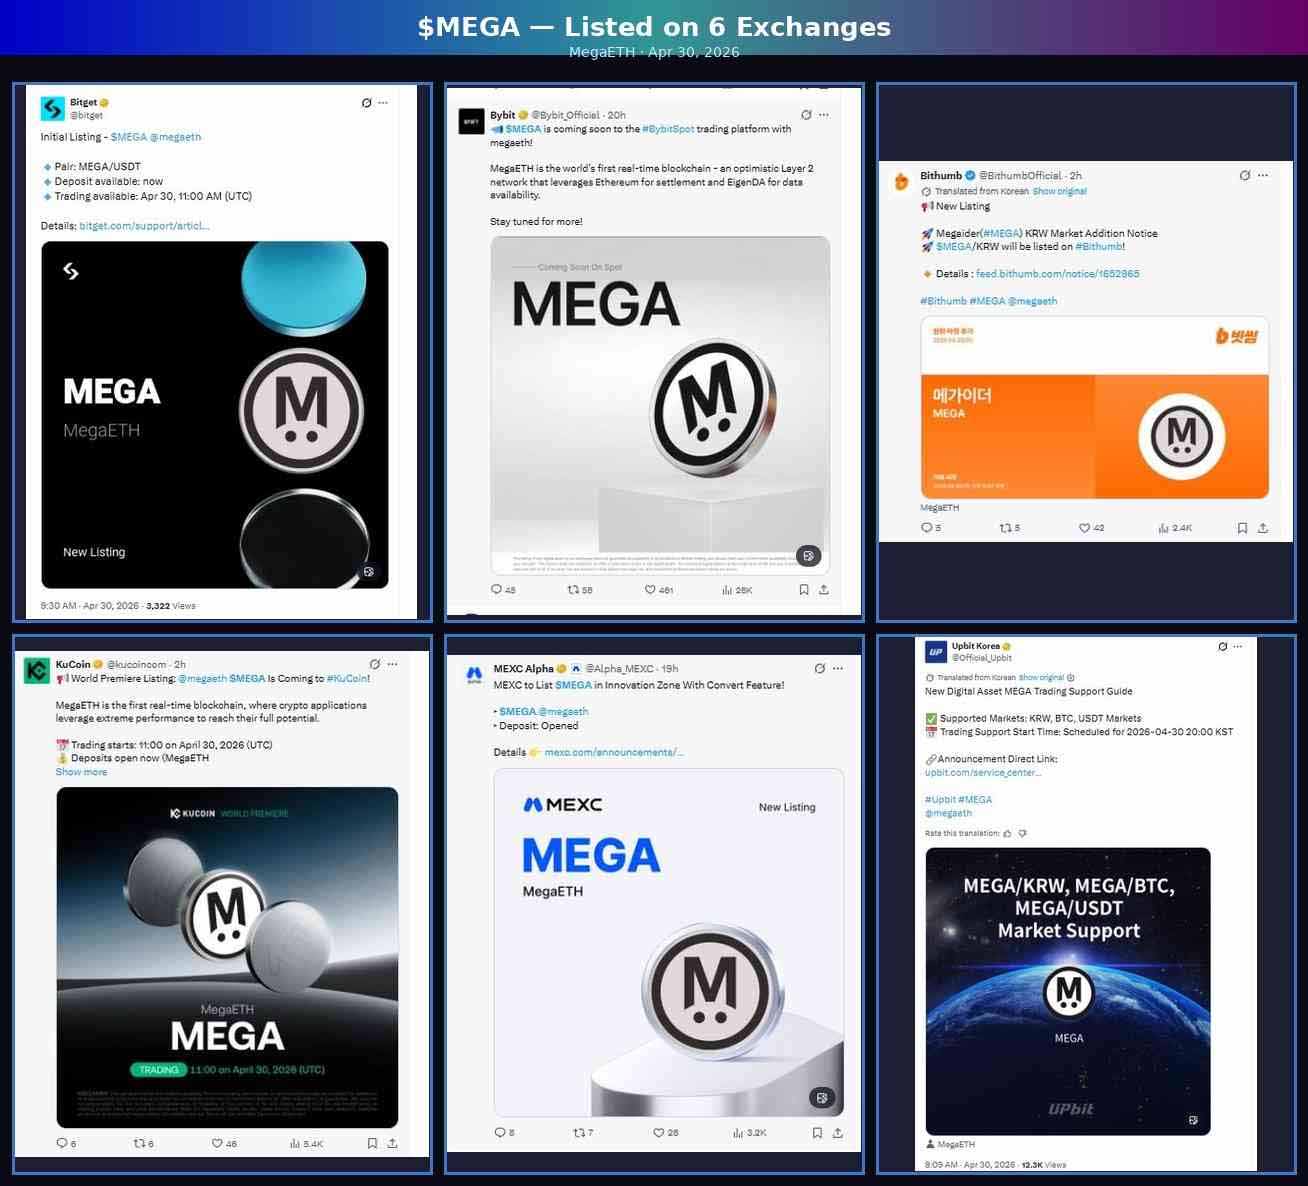Screen dimensions: 1308x1186
Task: Open Upbit's Market Support image
Action: pos(1068,991)
